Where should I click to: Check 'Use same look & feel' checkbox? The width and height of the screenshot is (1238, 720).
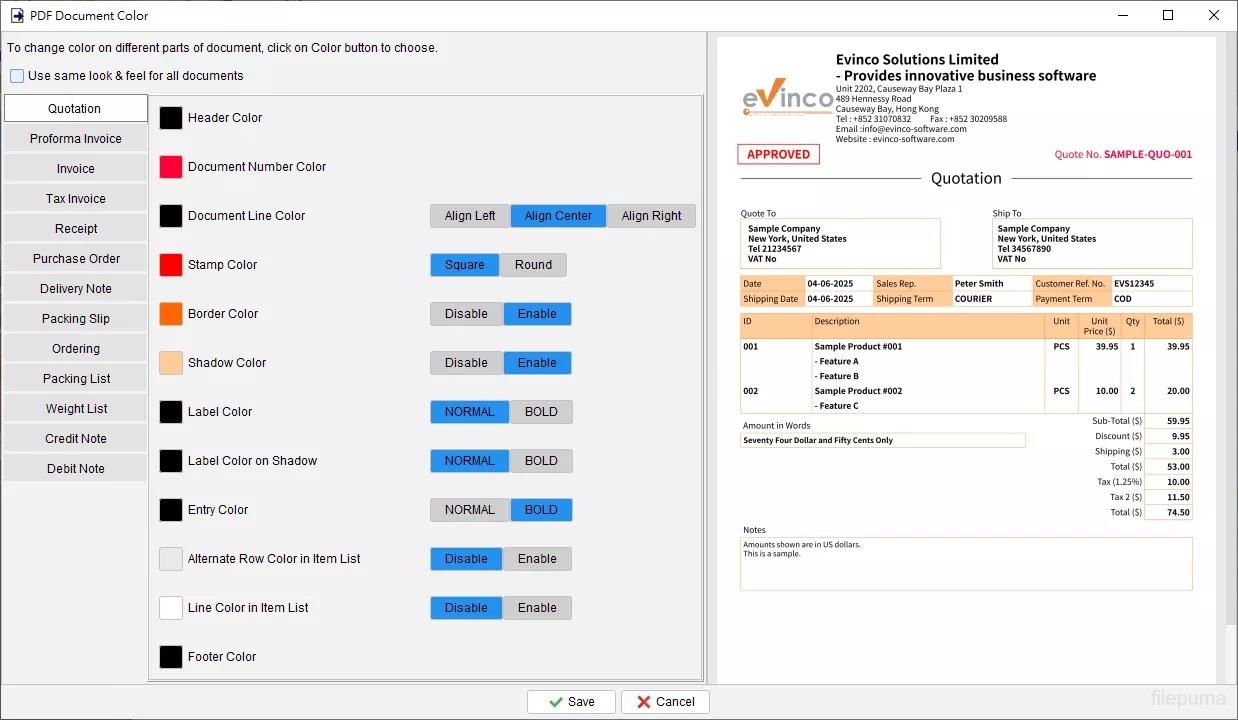18,76
